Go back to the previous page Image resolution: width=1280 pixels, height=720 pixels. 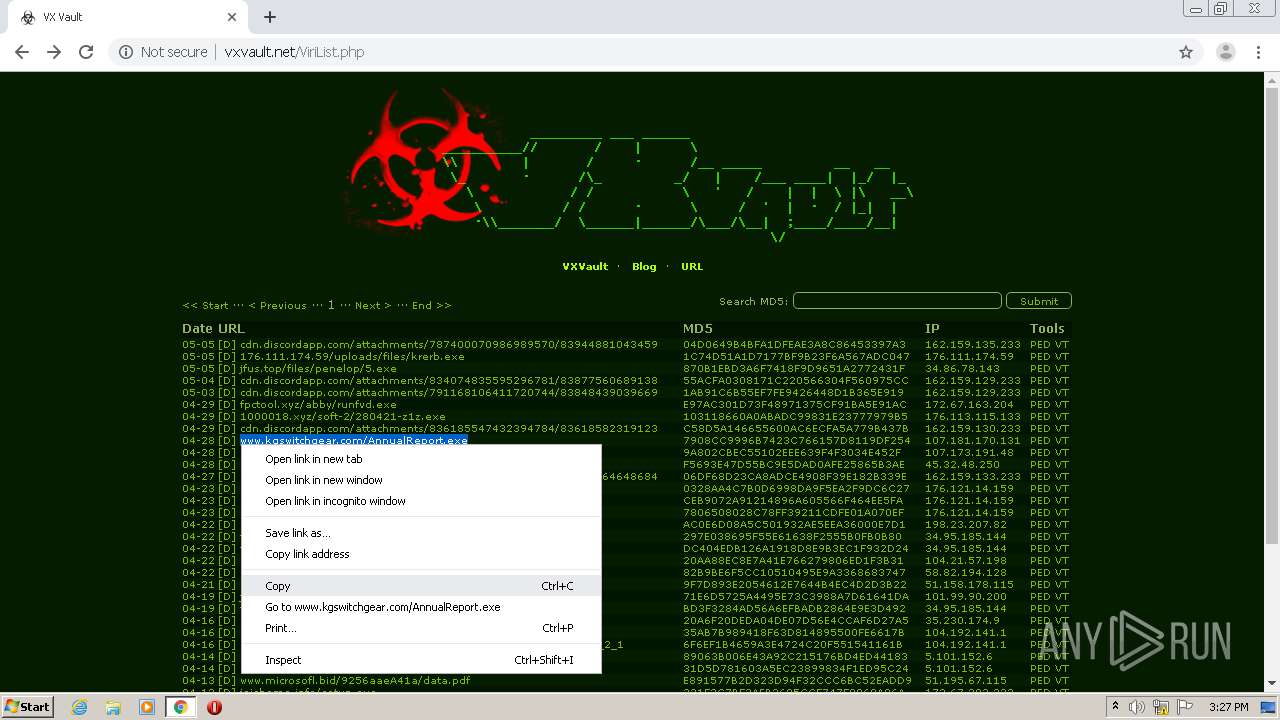pos(22,52)
